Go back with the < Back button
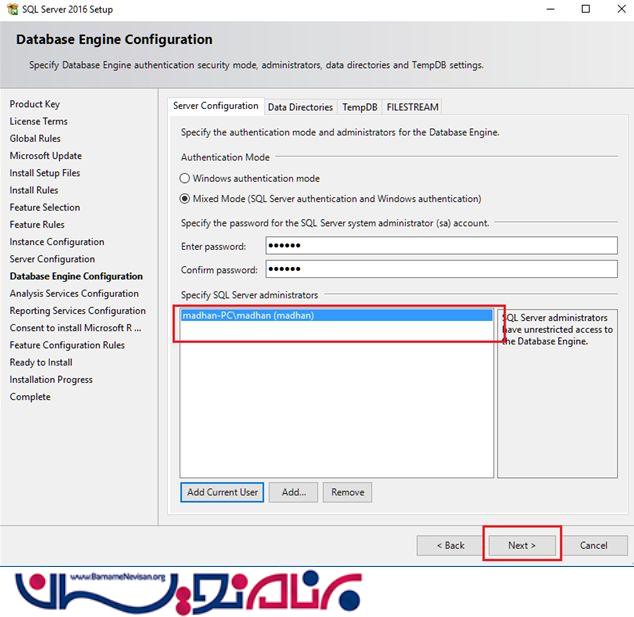The image size is (634, 617). click(x=450, y=545)
